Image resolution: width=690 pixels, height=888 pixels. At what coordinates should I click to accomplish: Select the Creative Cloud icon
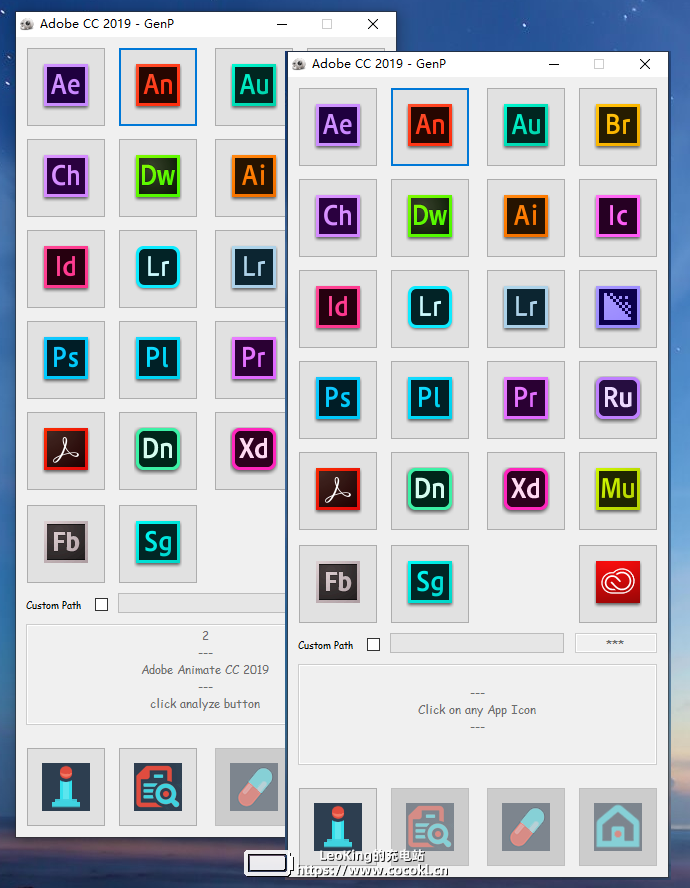point(617,584)
